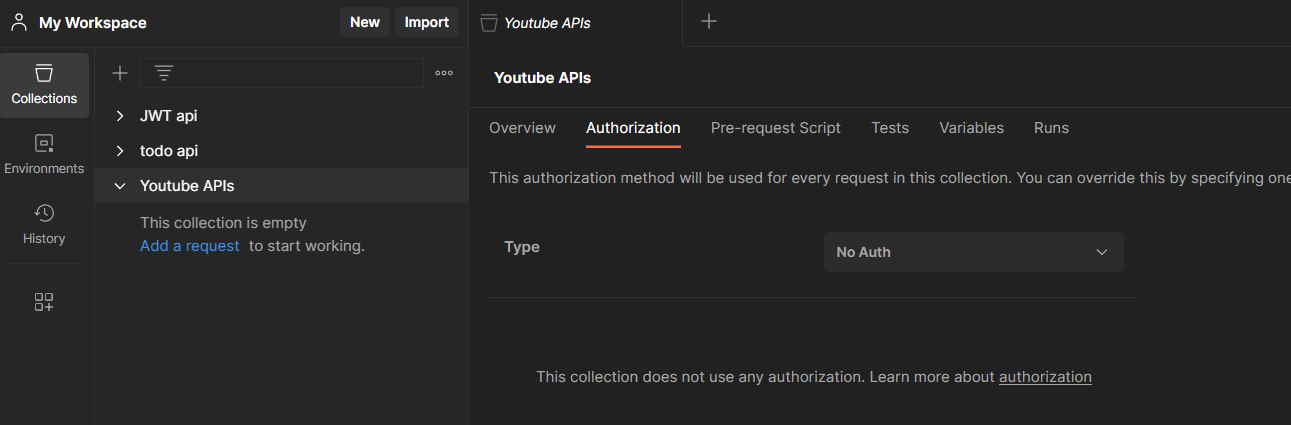Focus the collections filter input field
Screen dimensions: 1291x425
[x=282, y=73]
